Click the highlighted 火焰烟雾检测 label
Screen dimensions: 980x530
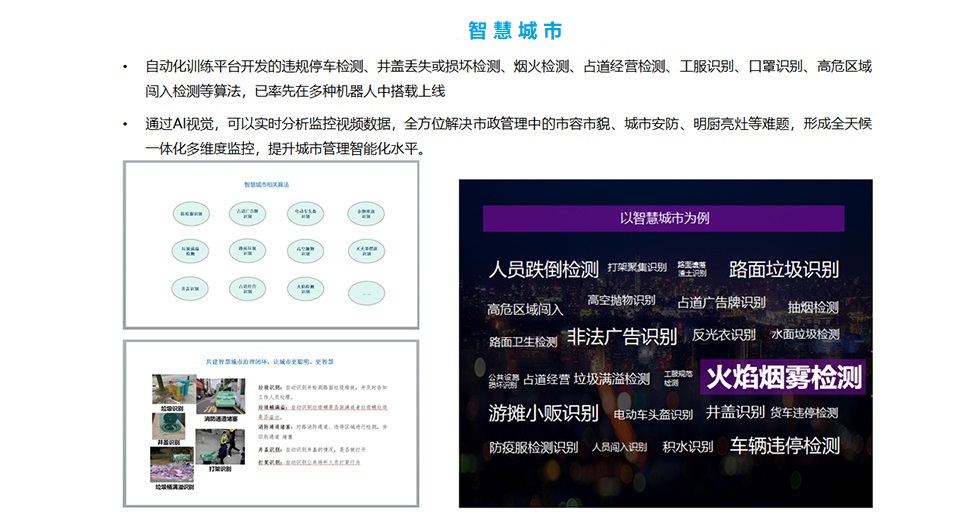(x=782, y=377)
